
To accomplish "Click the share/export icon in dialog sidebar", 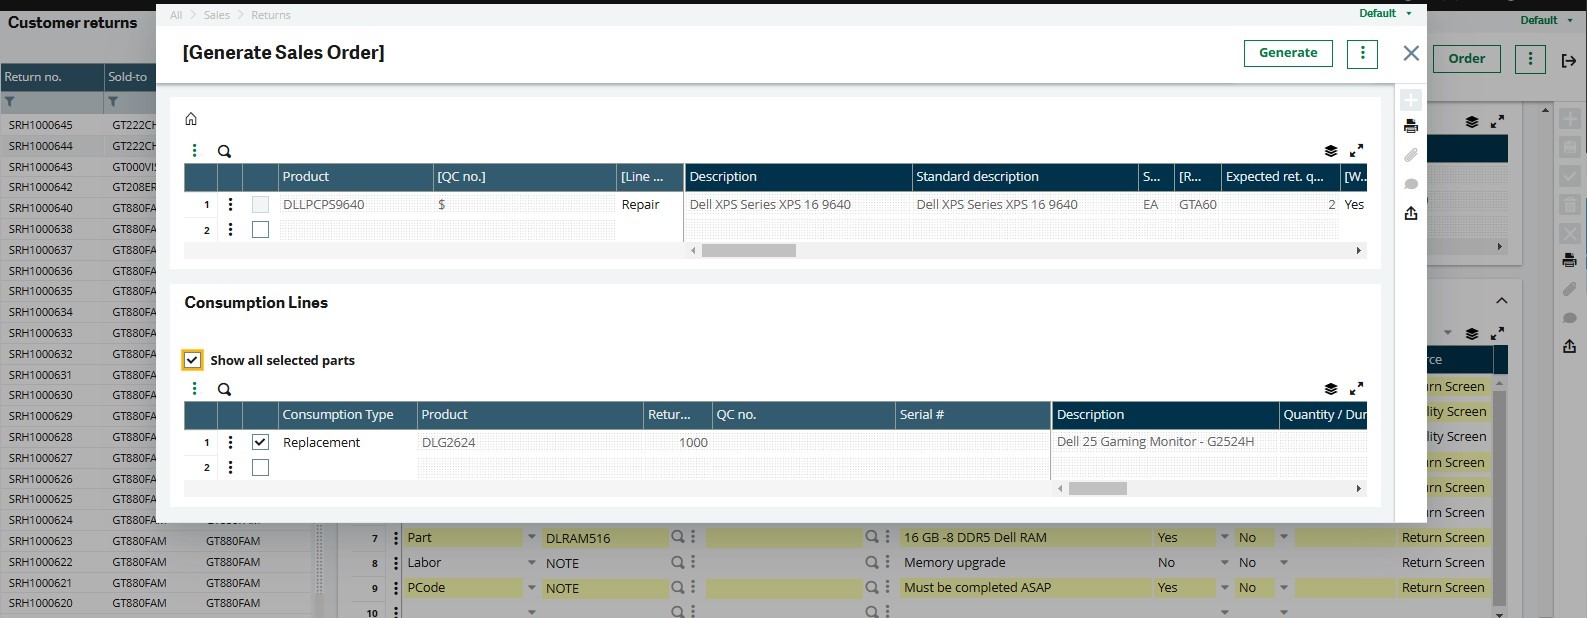I will (1410, 213).
